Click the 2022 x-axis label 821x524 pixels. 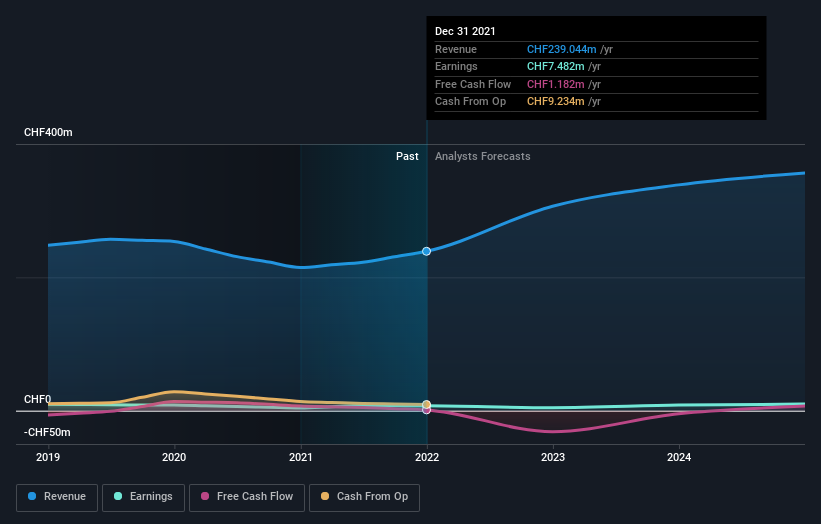click(427, 458)
